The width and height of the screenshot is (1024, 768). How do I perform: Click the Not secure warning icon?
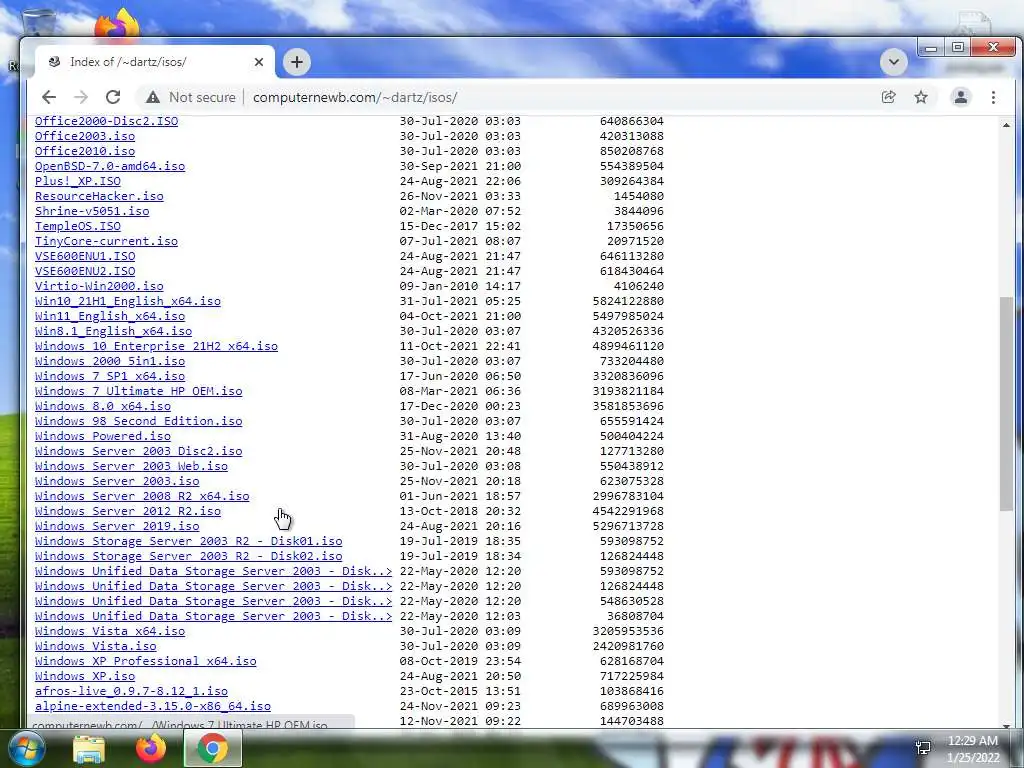pos(153,97)
